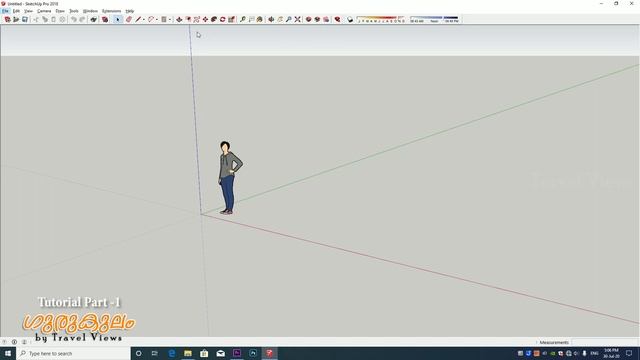Click the Cut icon

pyautogui.click(x=36, y=19)
